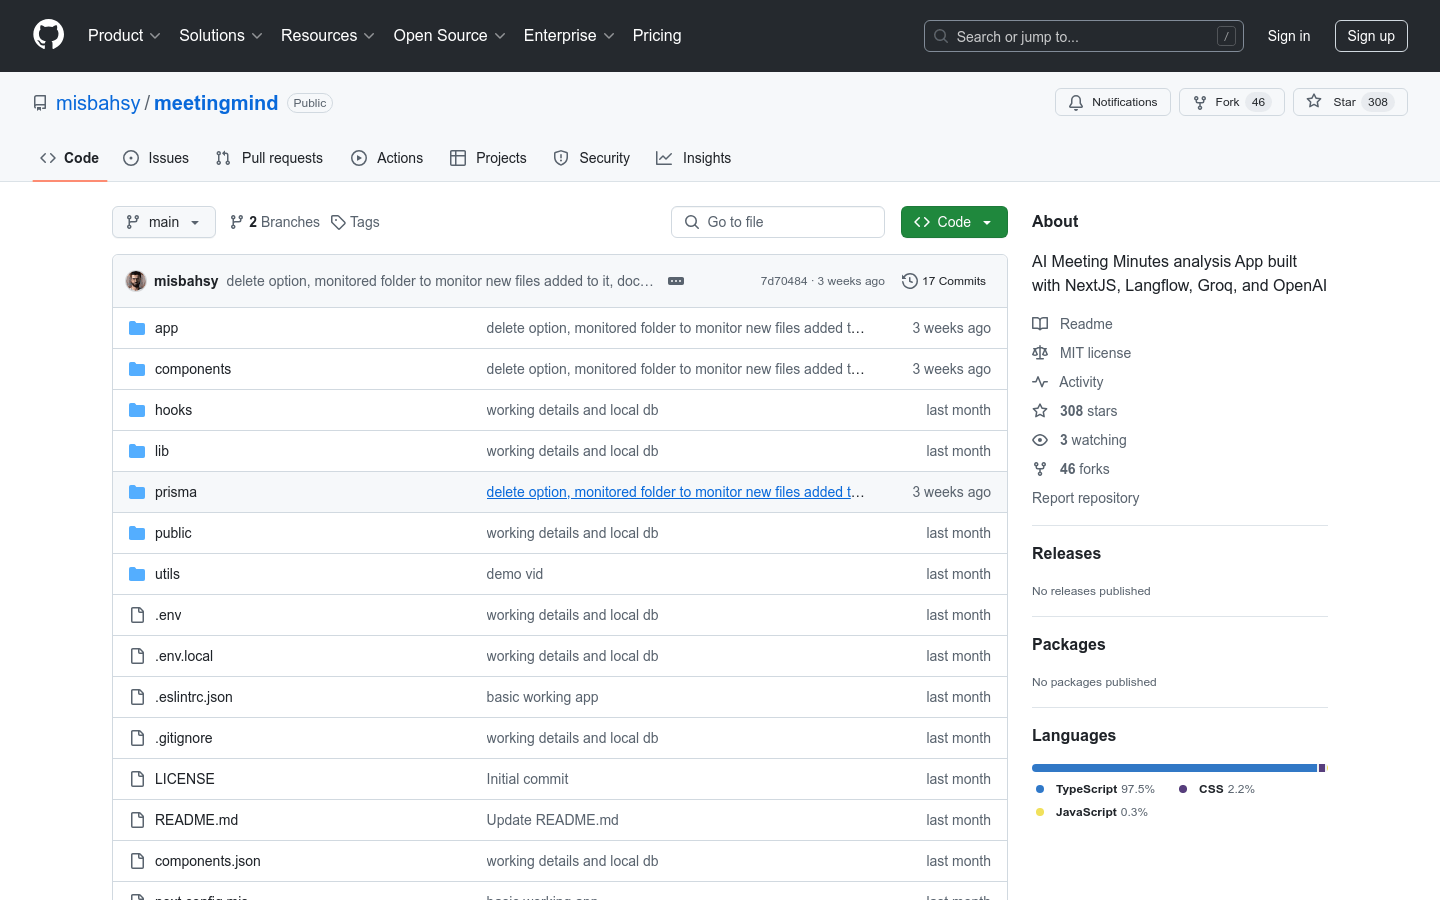Click the Readme book icon in About
Viewport: 1440px width, 900px height.
point(1040,324)
